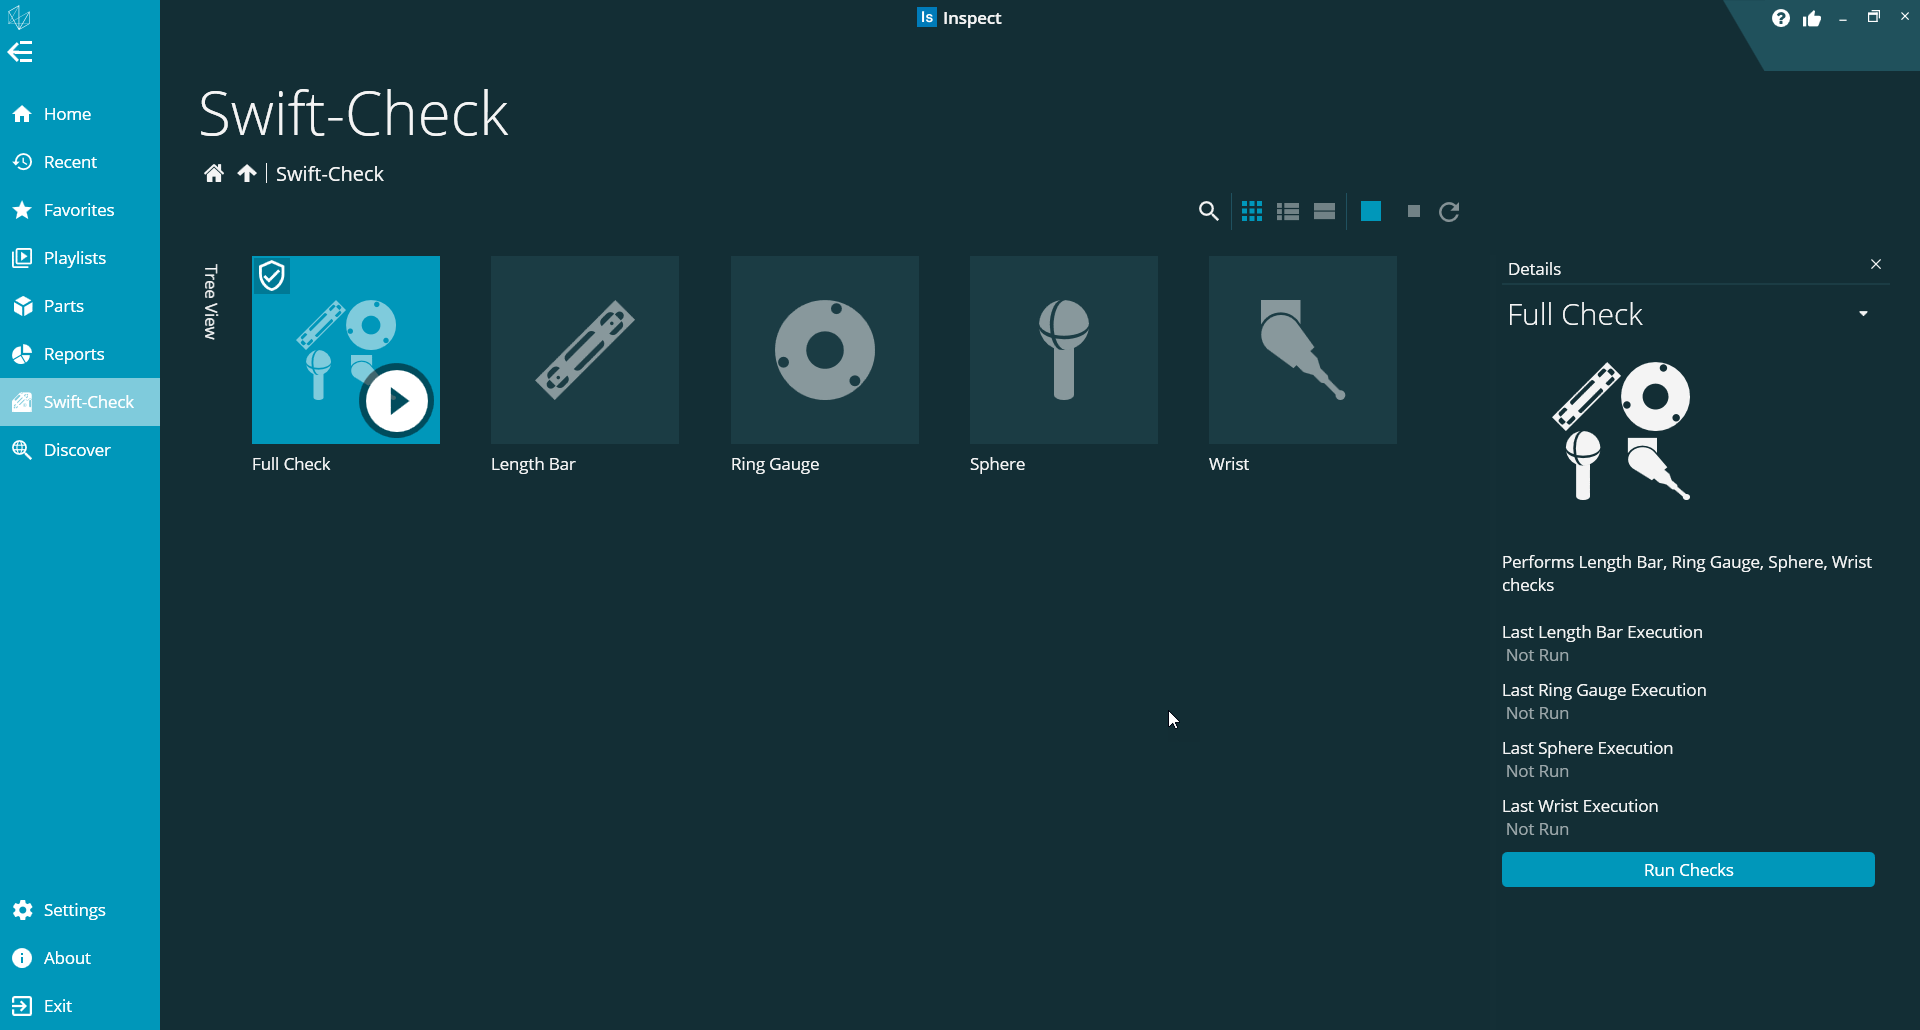Image resolution: width=1920 pixels, height=1030 pixels.
Task: Click the search magnifier icon
Action: tap(1208, 211)
